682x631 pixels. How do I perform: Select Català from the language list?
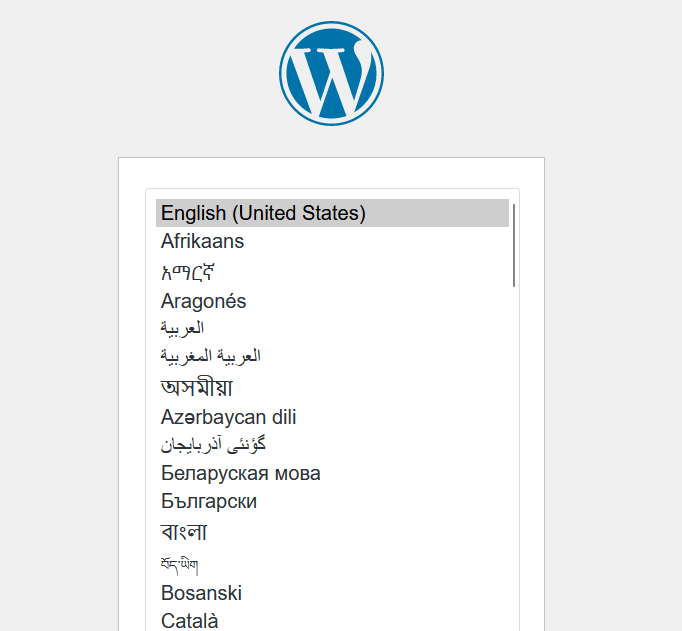pos(189,620)
